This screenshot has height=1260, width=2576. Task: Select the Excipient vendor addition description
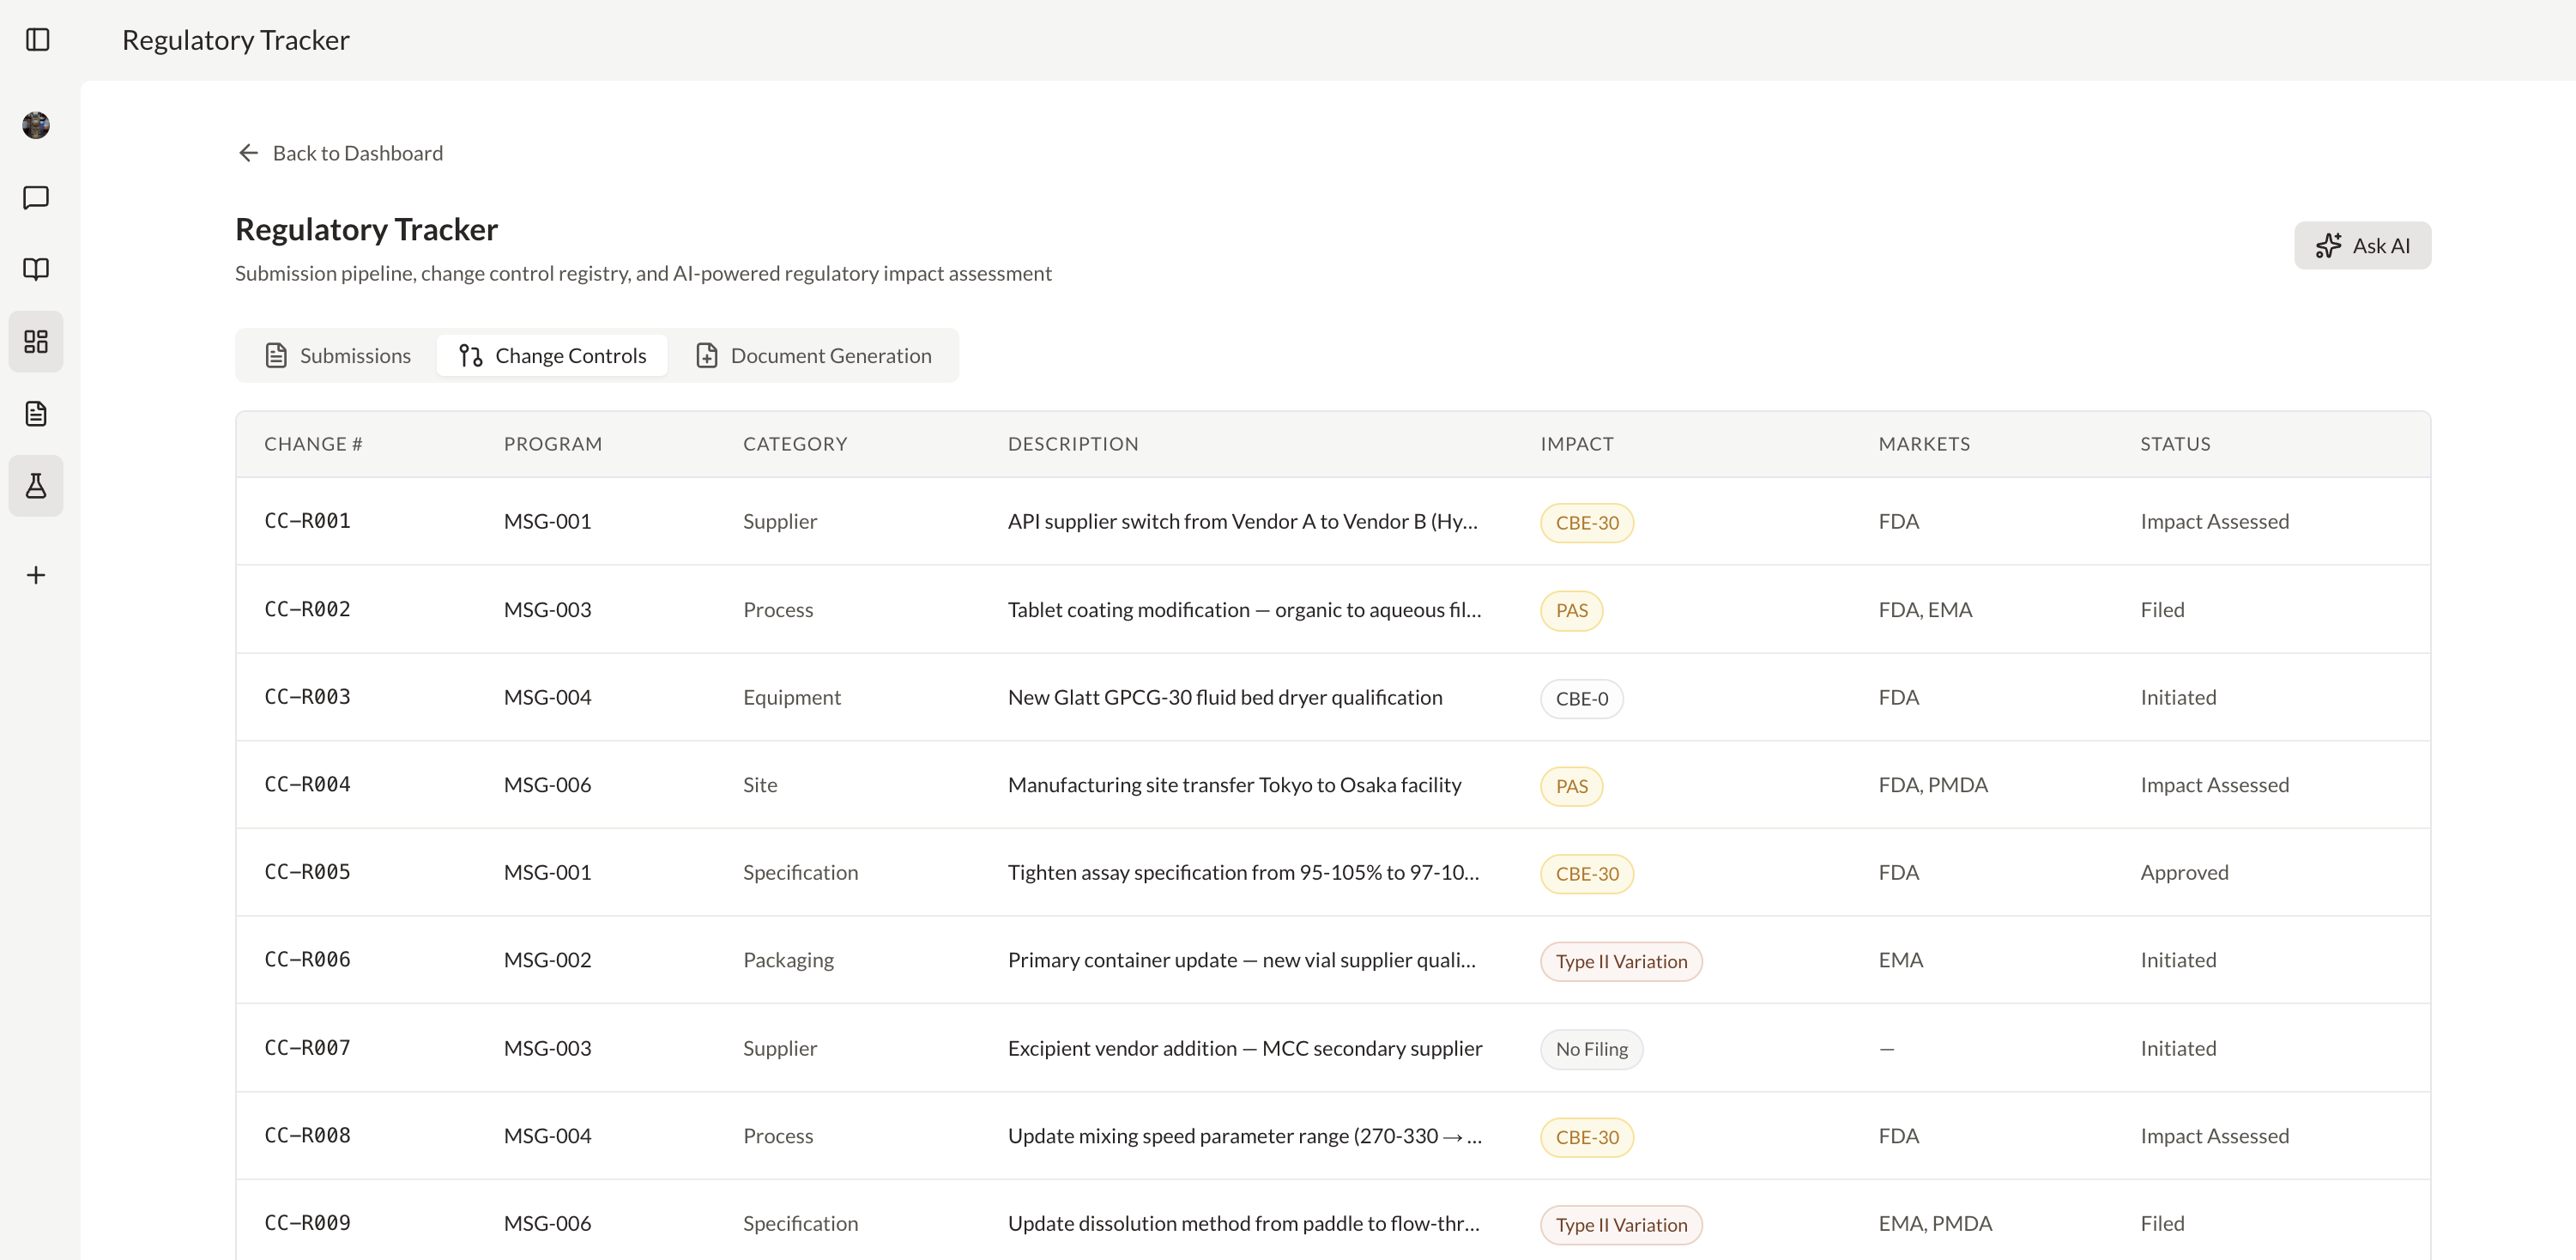click(1245, 1048)
